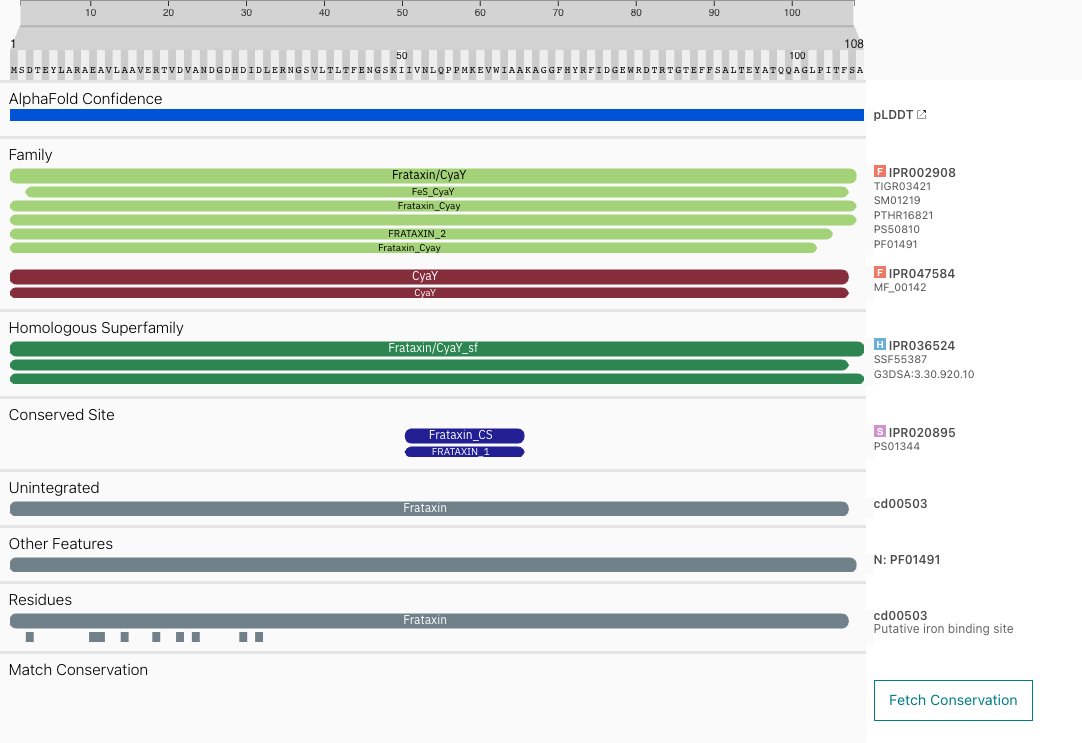
Task: Select the Frataxin_Cyay bar in the SM01219 row
Action: [433, 206]
